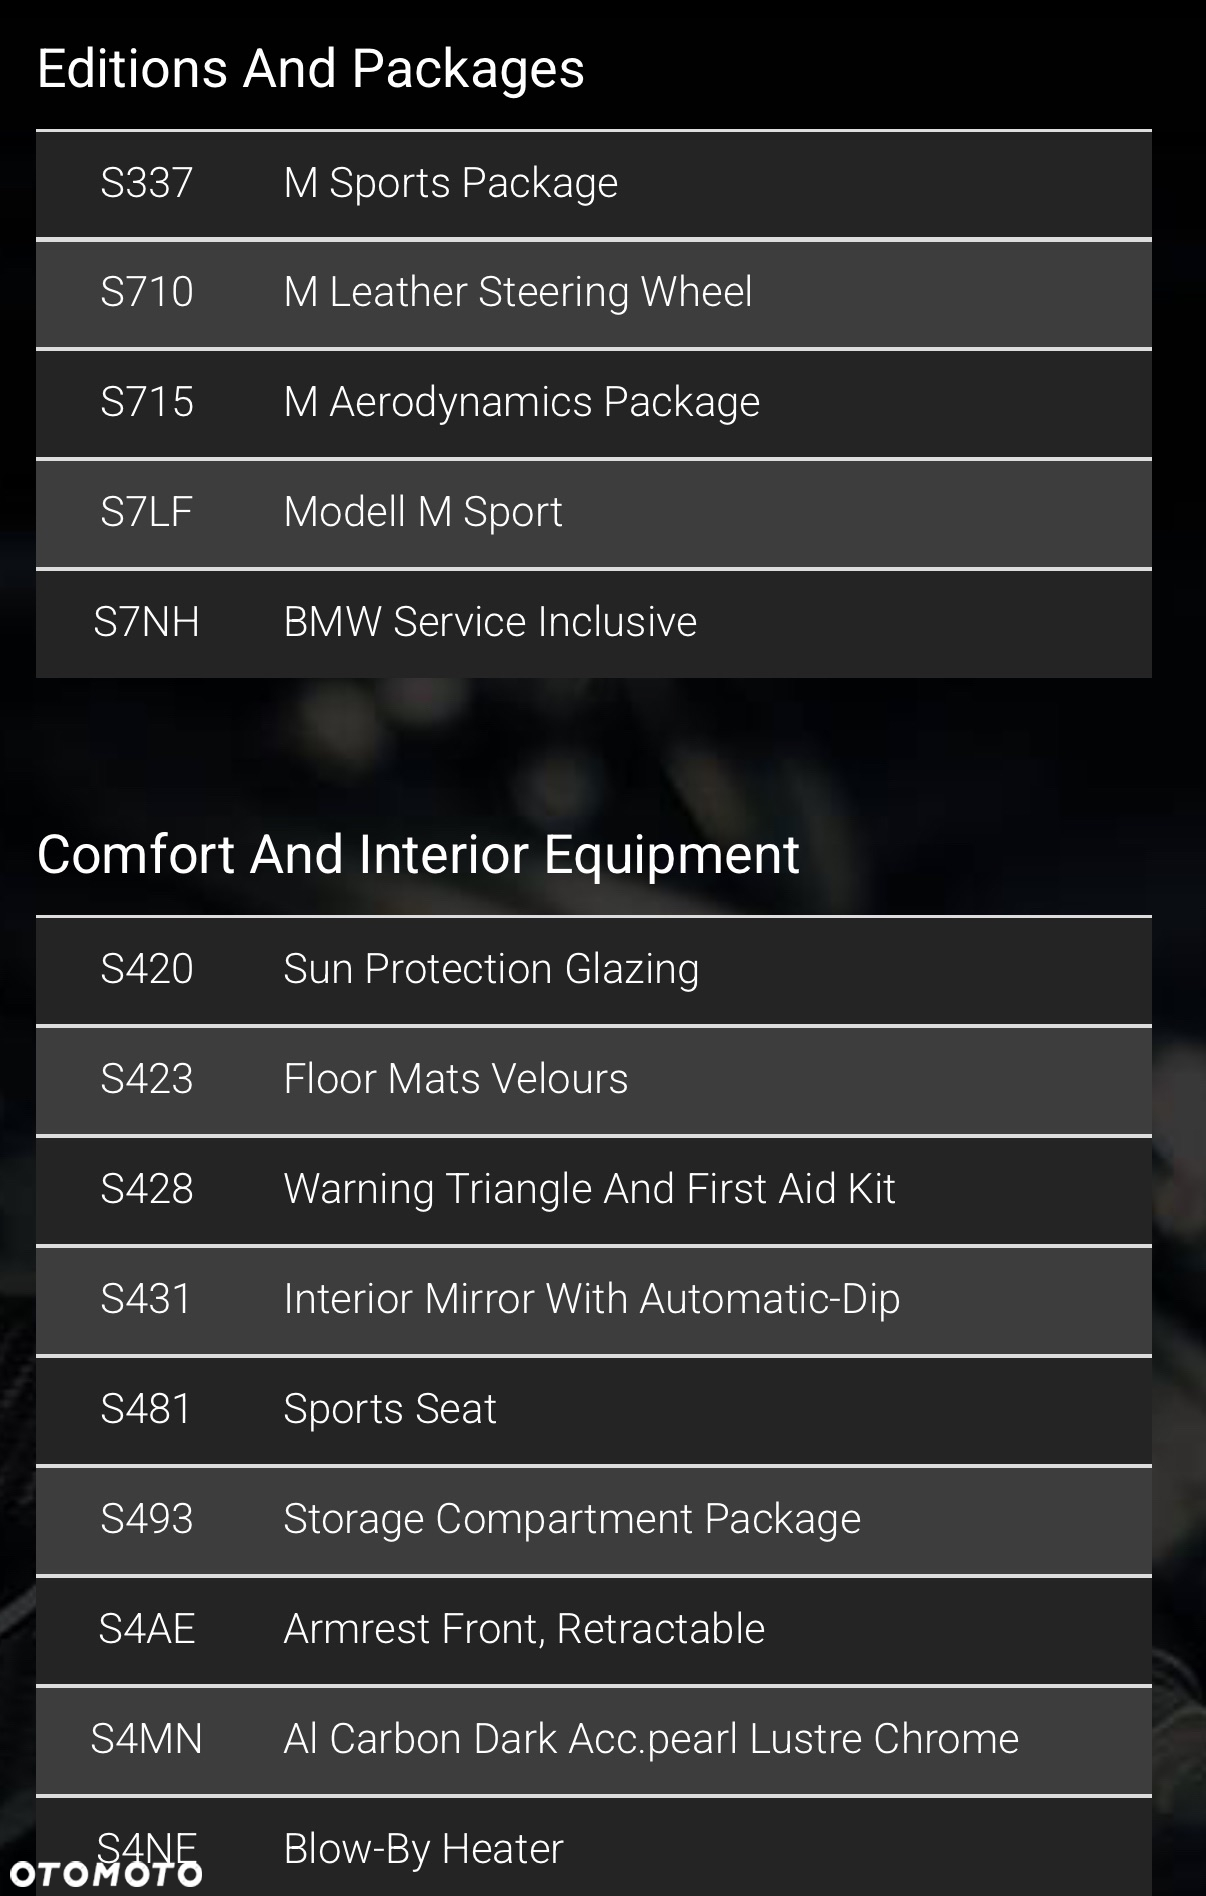Image resolution: width=1206 pixels, height=1896 pixels.
Task: Select the S715 M Aerodynamics Package row
Action: coord(594,404)
